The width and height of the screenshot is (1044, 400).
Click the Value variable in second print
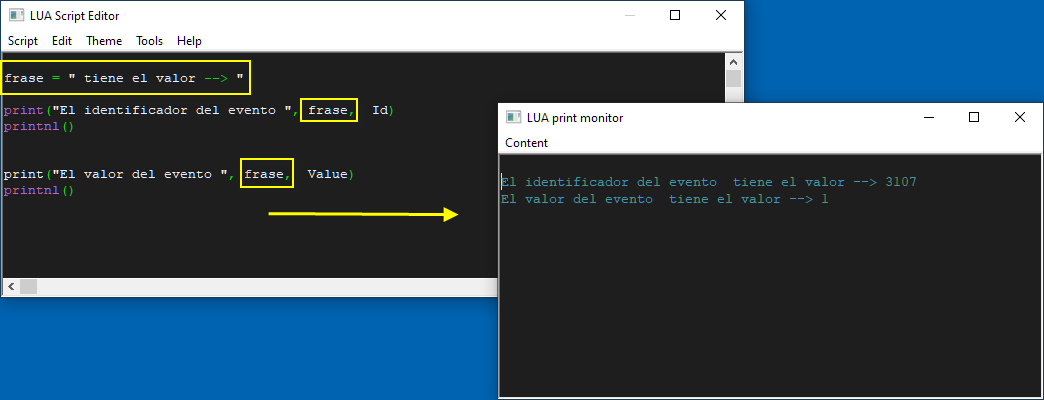327,174
